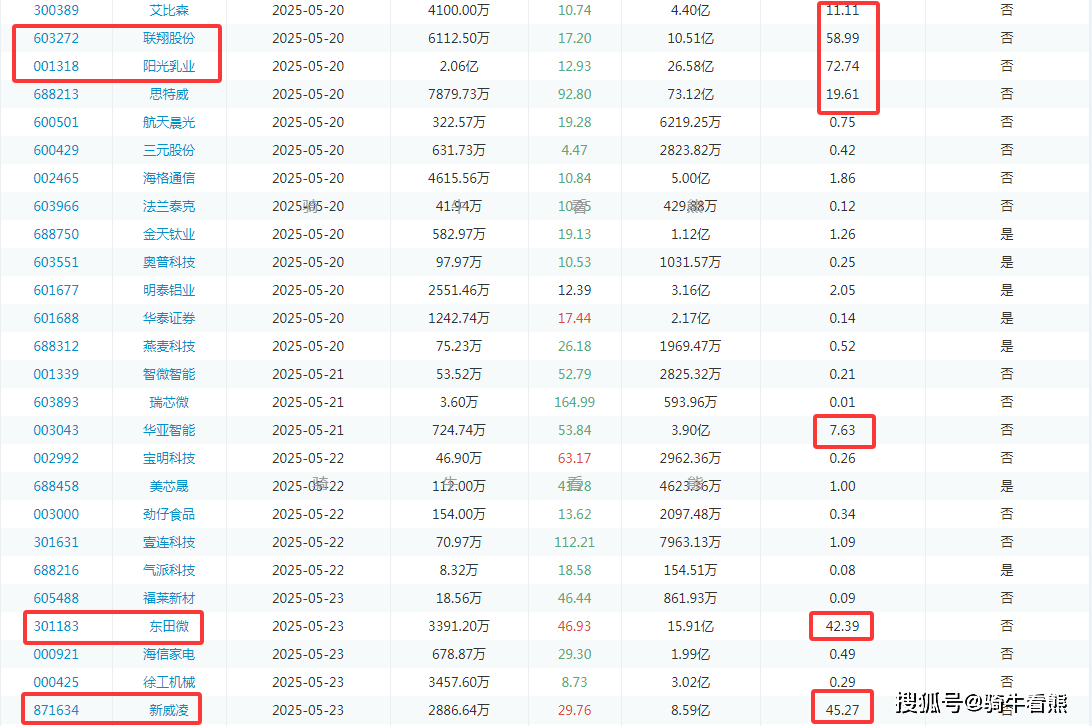Select the 3457.60万 quantity cell
This screenshot has width=1092, height=726.
pos(458,682)
